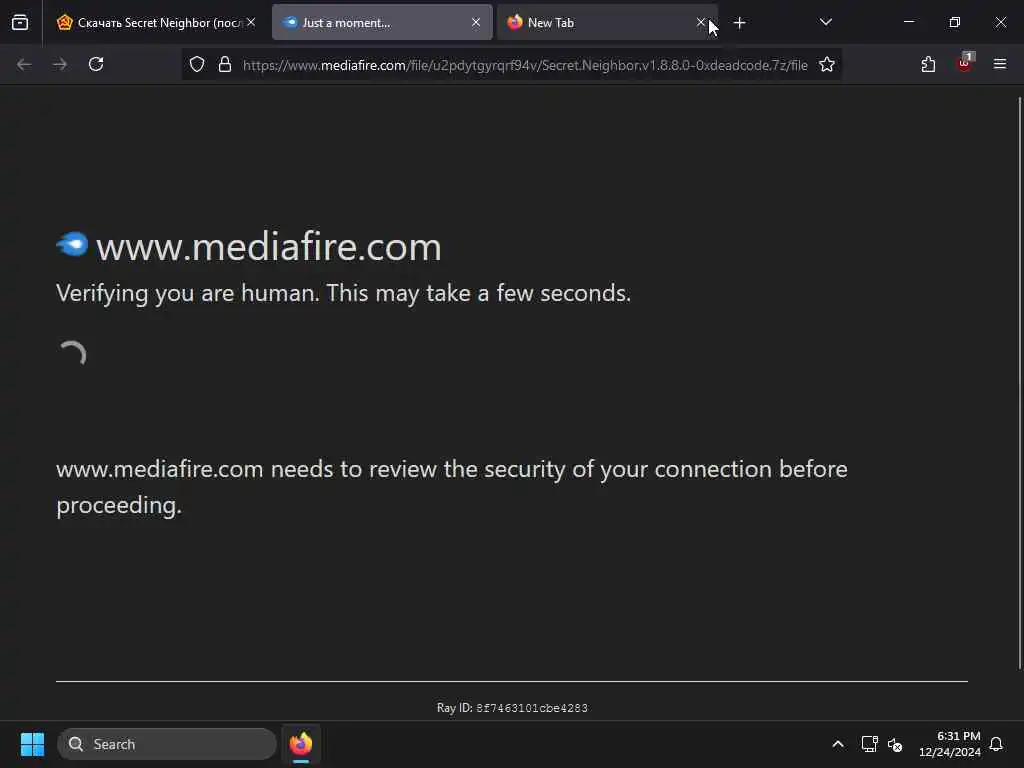Minimize the Firefox window
The image size is (1024, 768).
point(908,22)
